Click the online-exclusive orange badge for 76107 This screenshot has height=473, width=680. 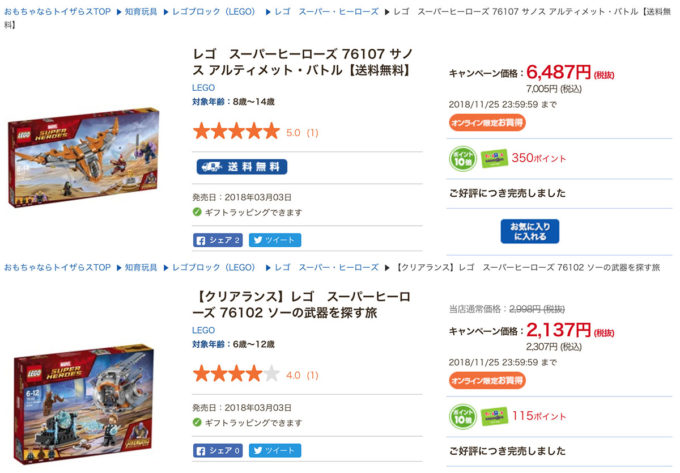[487, 123]
